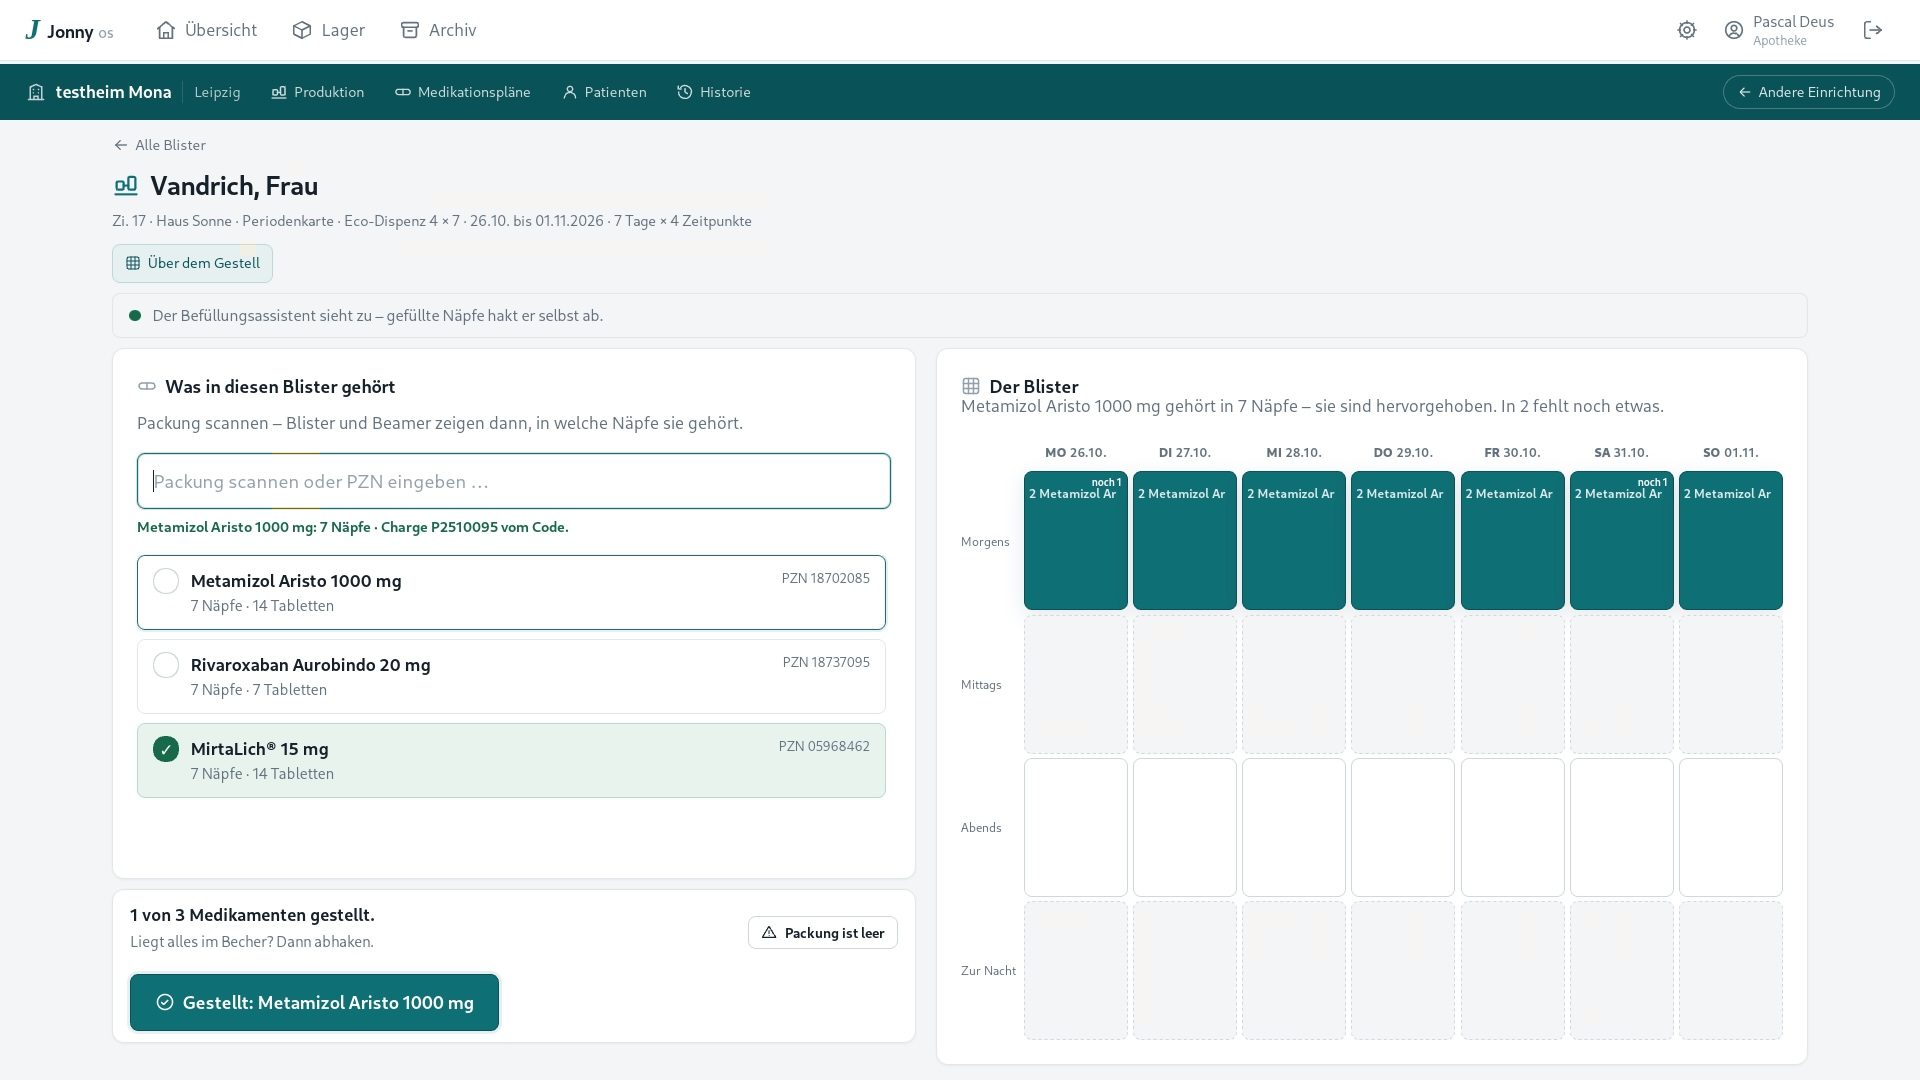Click the Mittags cup for MI 28.10.
The image size is (1920, 1080).
(x=1294, y=684)
